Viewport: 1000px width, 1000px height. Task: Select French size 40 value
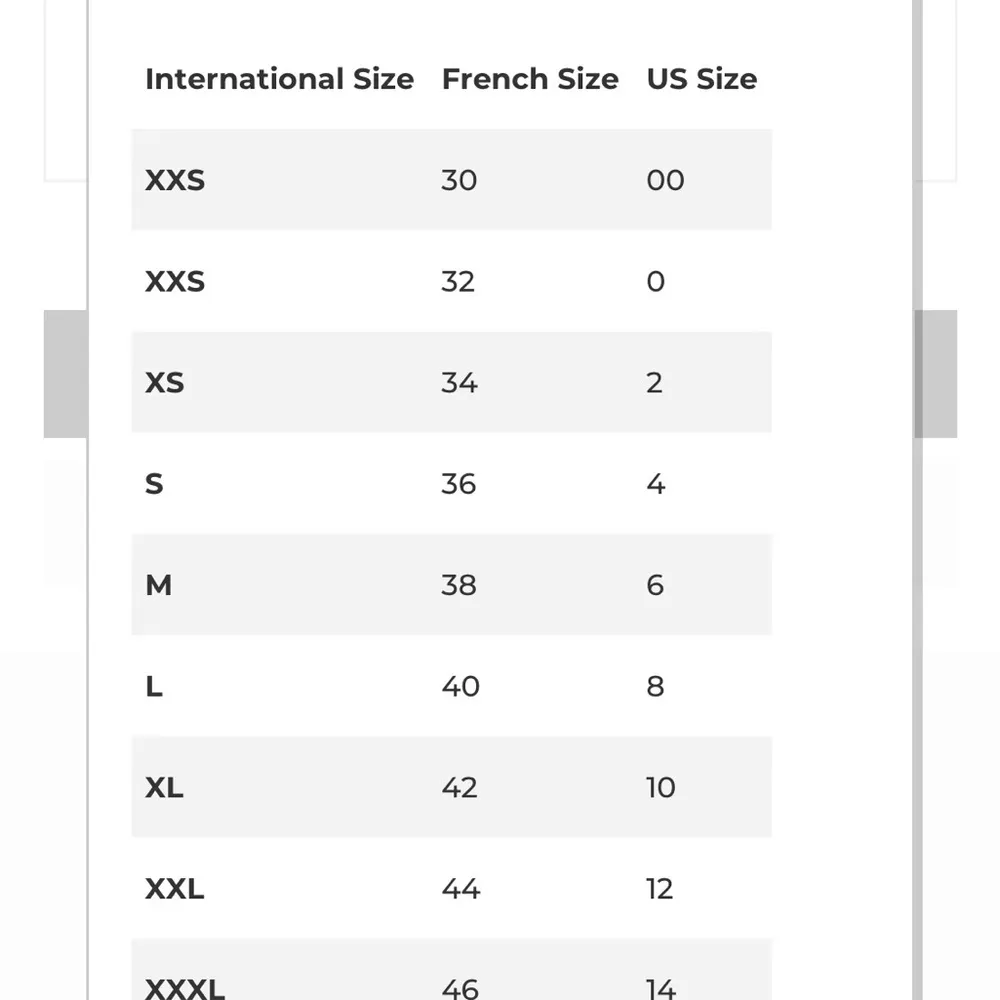(460, 686)
